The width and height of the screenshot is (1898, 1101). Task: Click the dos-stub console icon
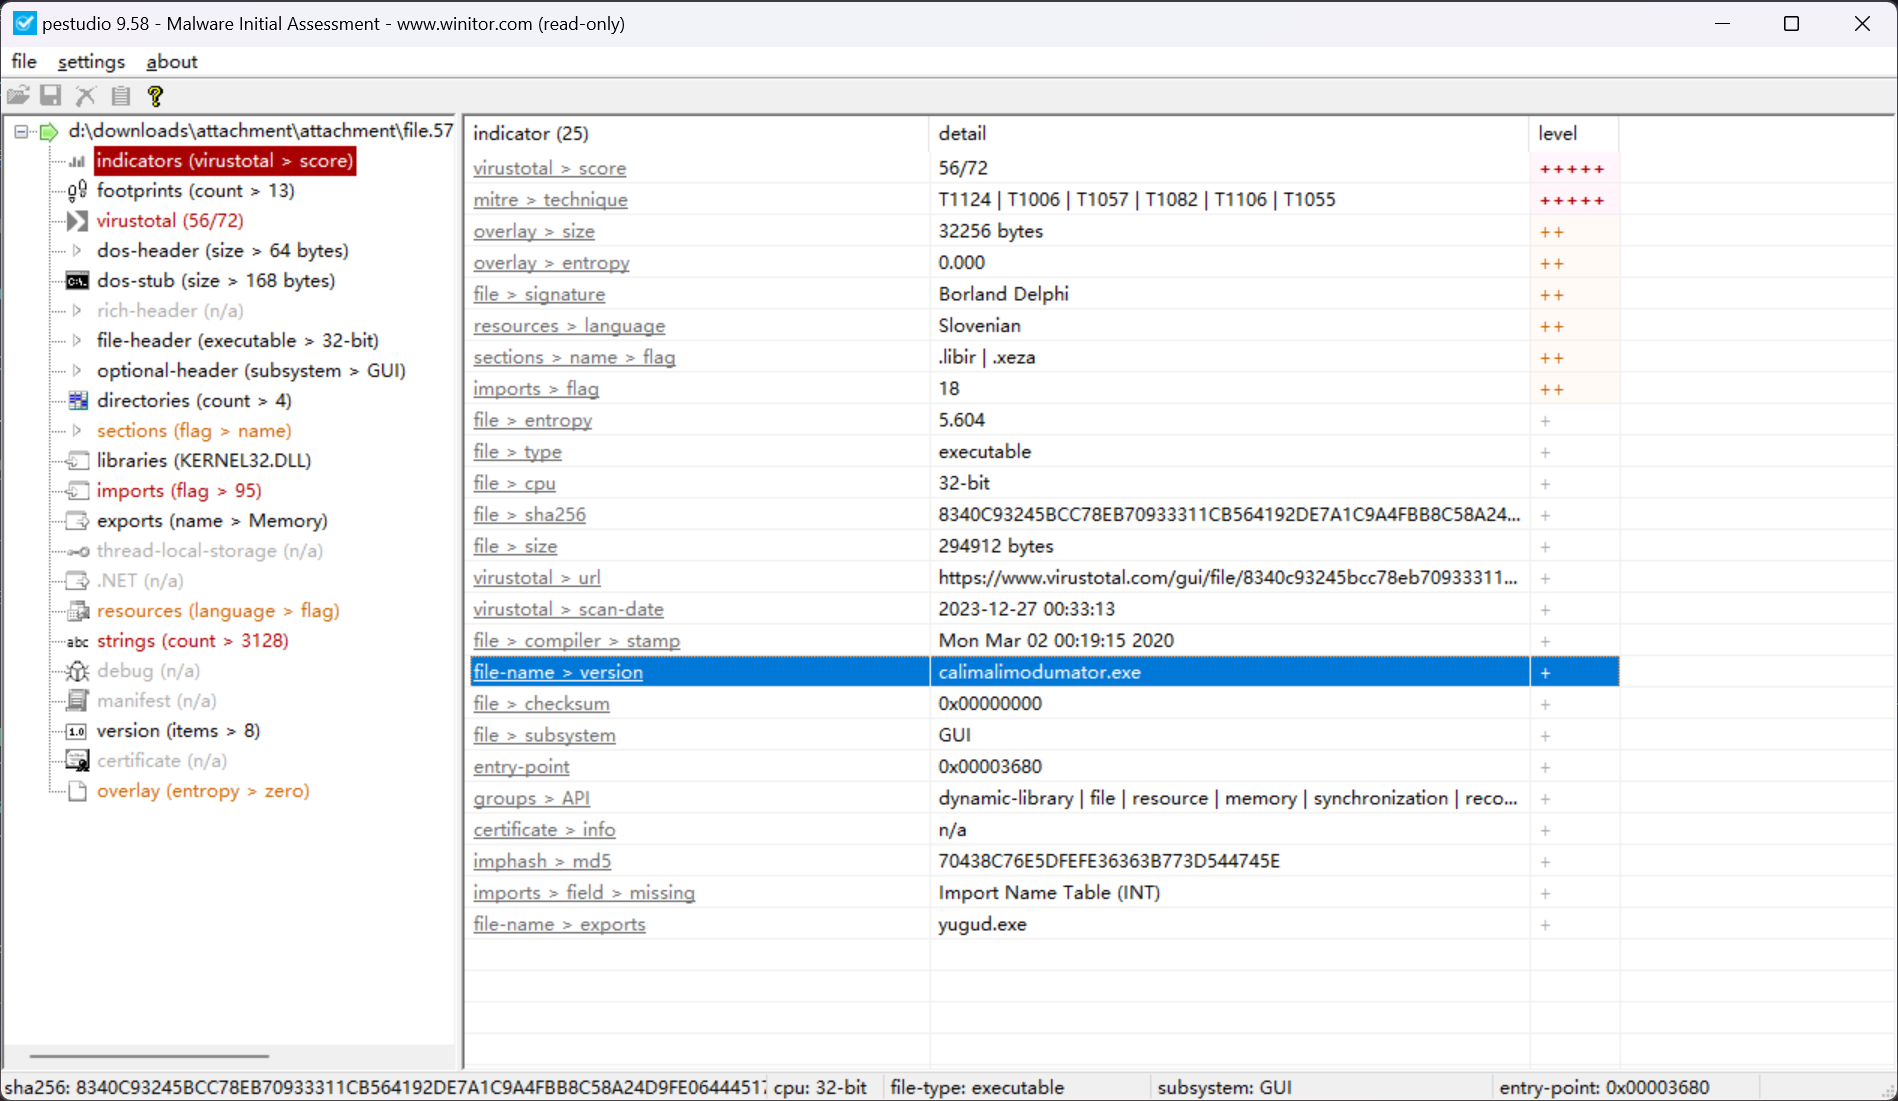(77, 281)
